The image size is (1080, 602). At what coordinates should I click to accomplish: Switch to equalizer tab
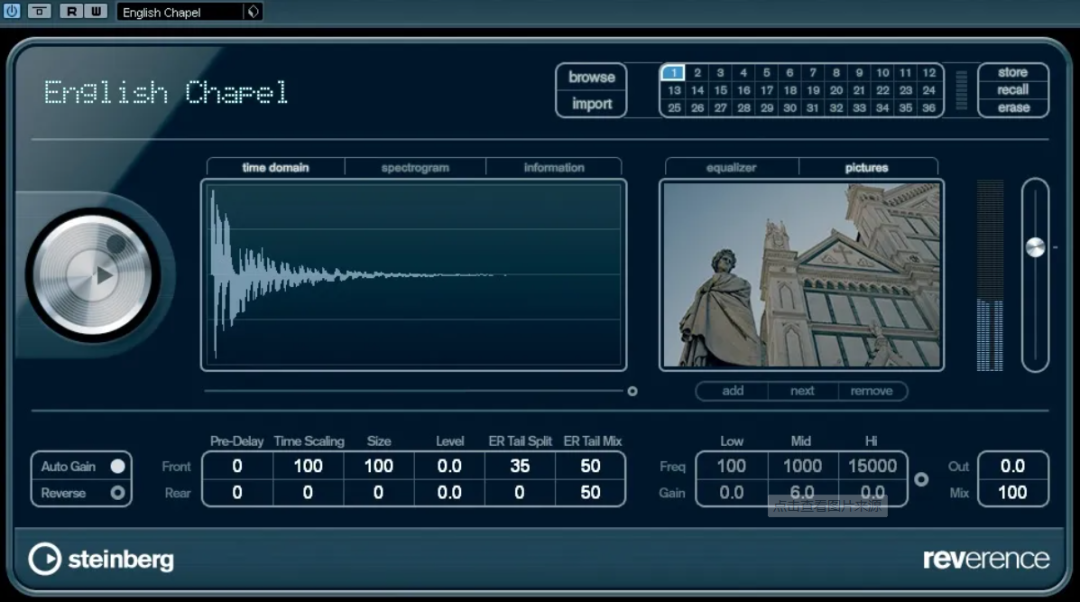click(x=731, y=167)
